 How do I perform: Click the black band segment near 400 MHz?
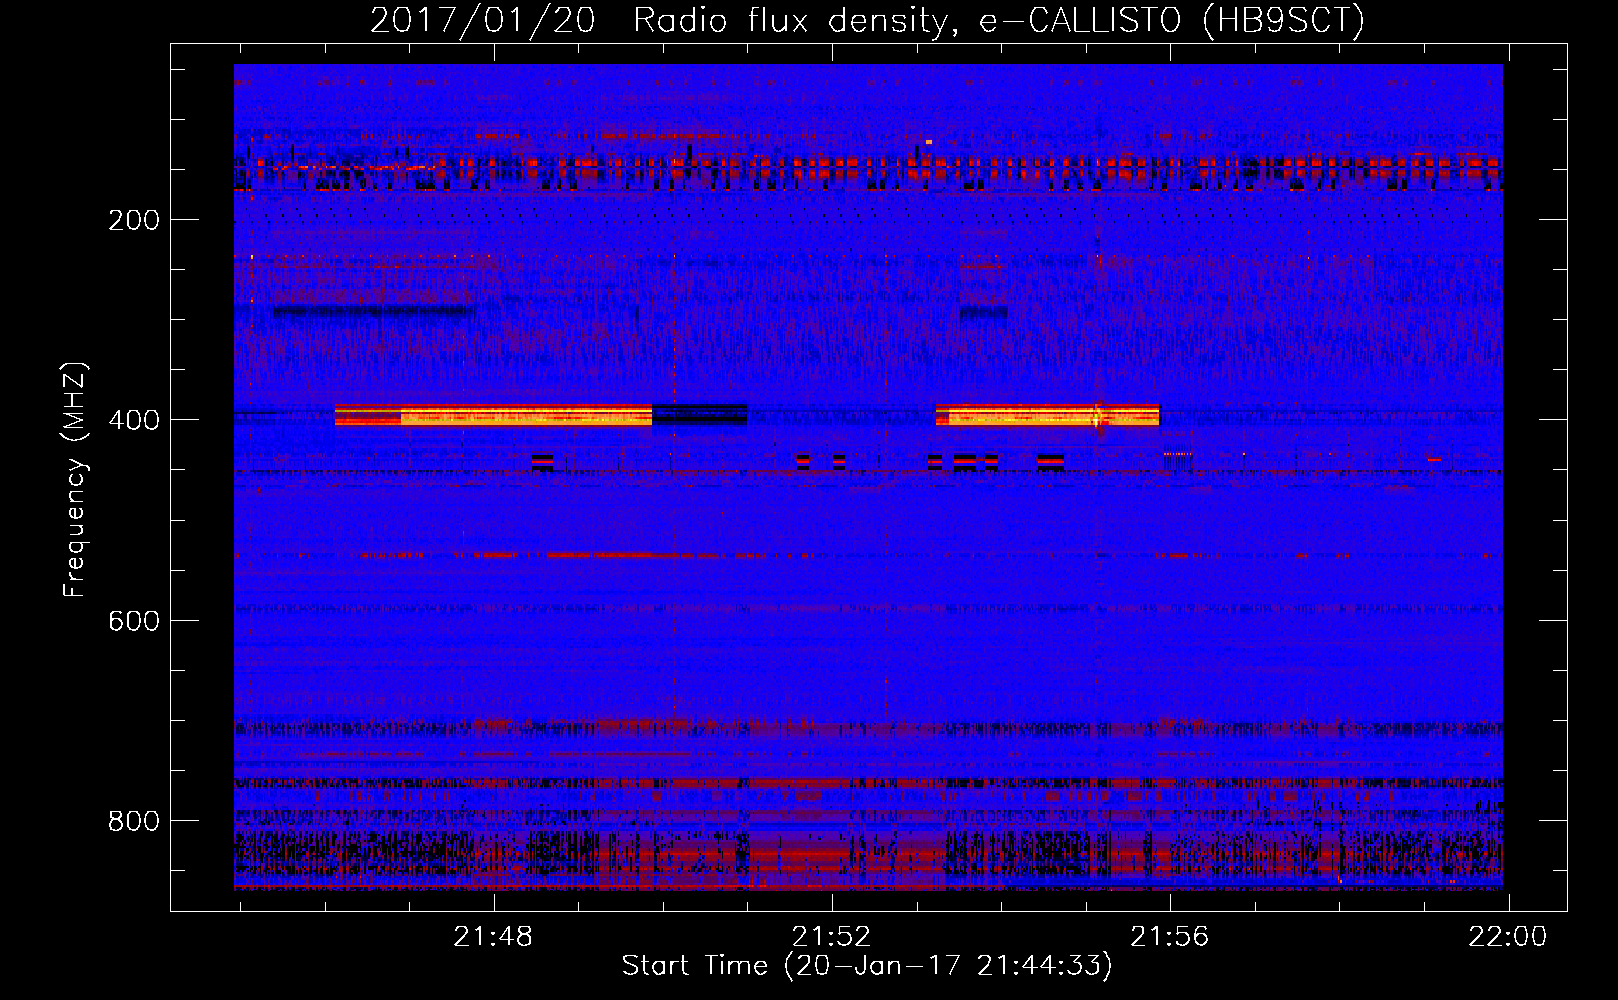coord(700,414)
